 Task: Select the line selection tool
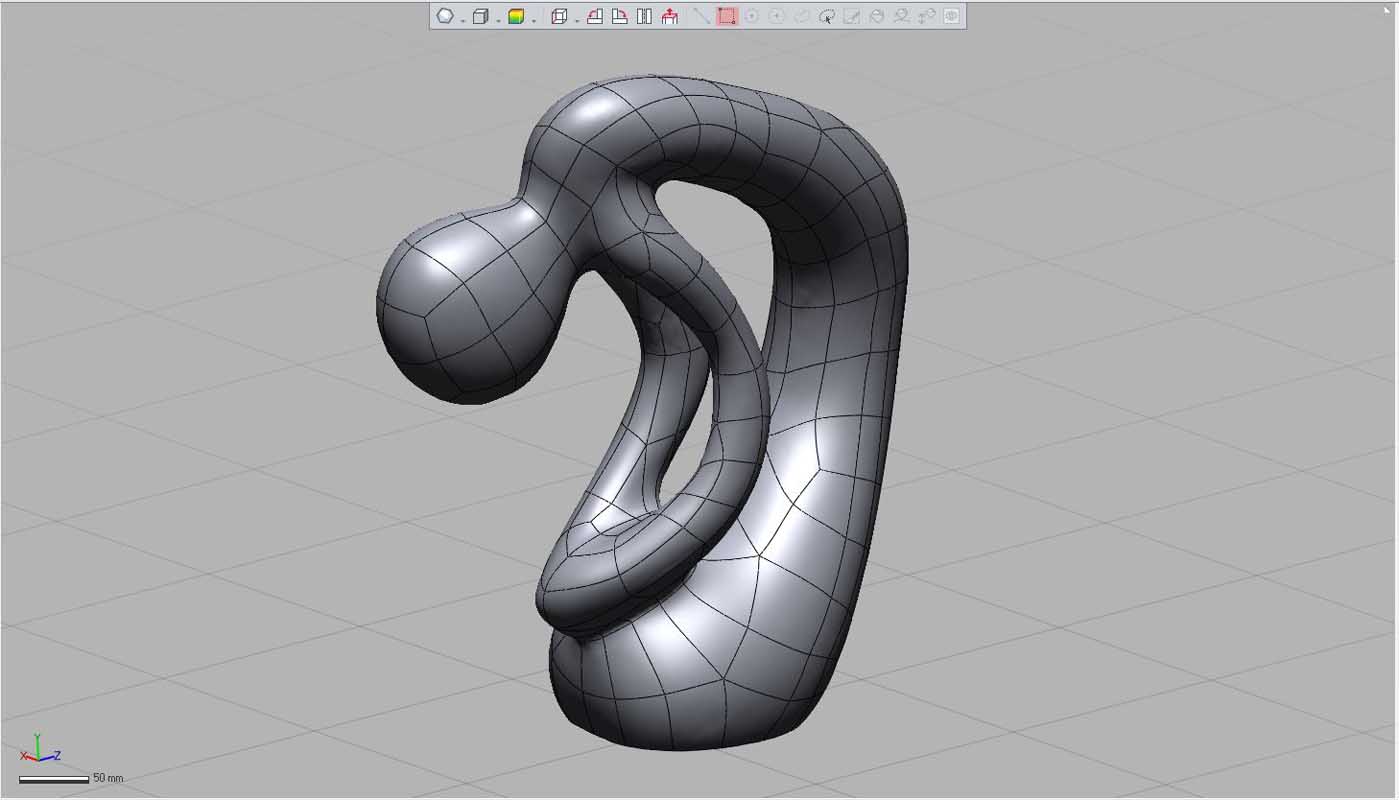click(x=701, y=16)
